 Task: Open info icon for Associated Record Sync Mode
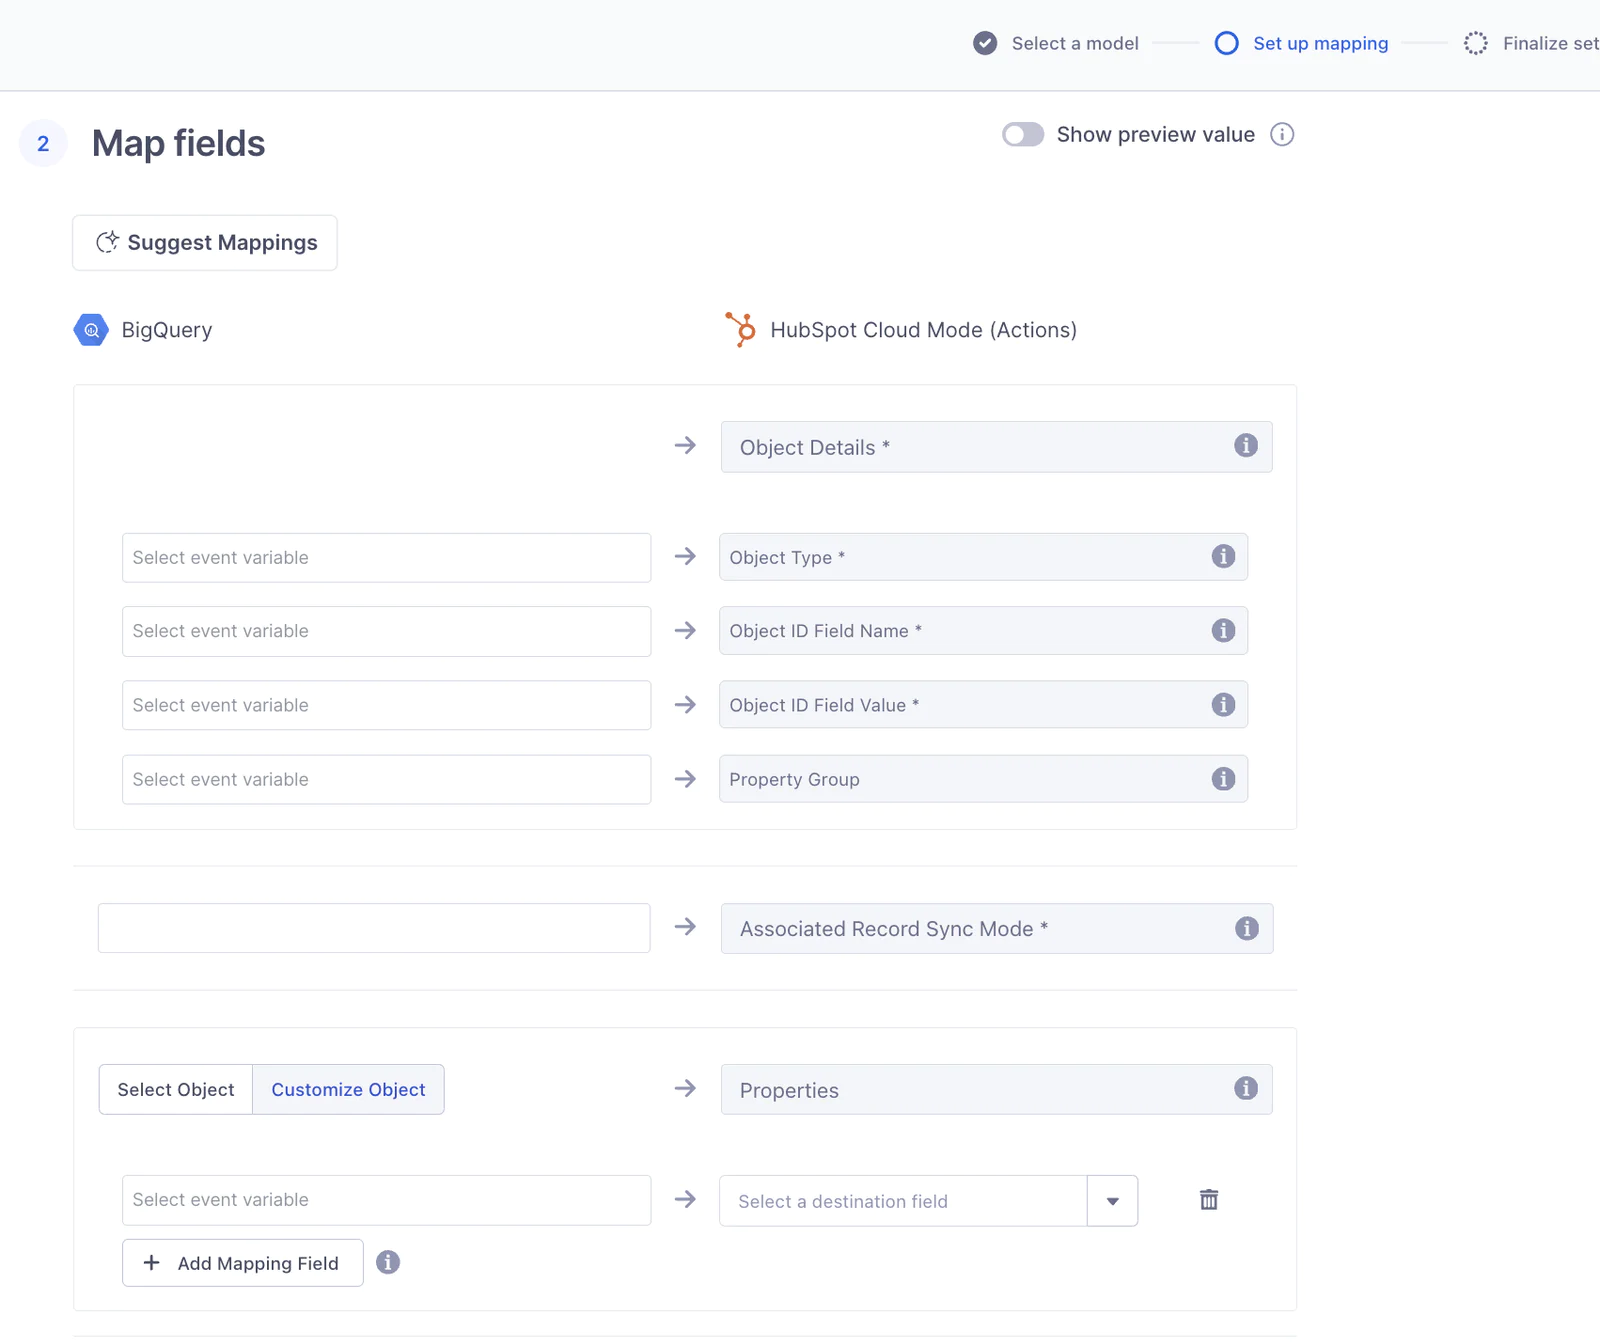pyautogui.click(x=1246, y=929)
